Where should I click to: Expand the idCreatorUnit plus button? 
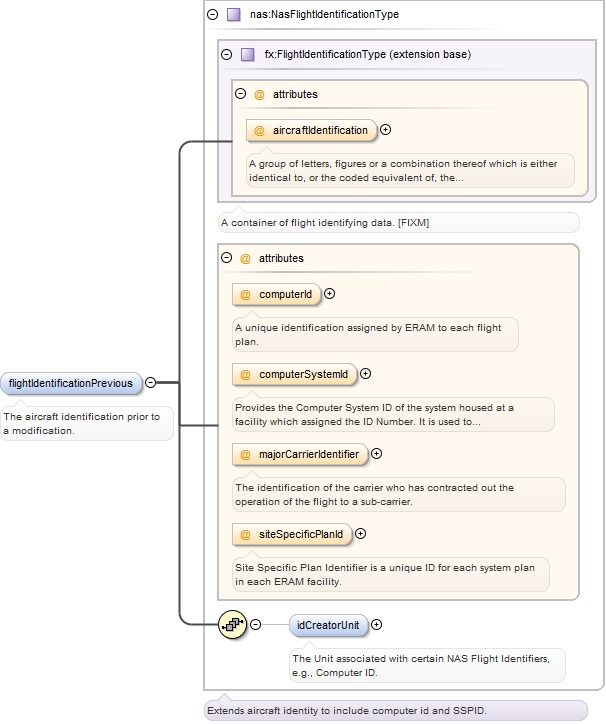(376, 625)
